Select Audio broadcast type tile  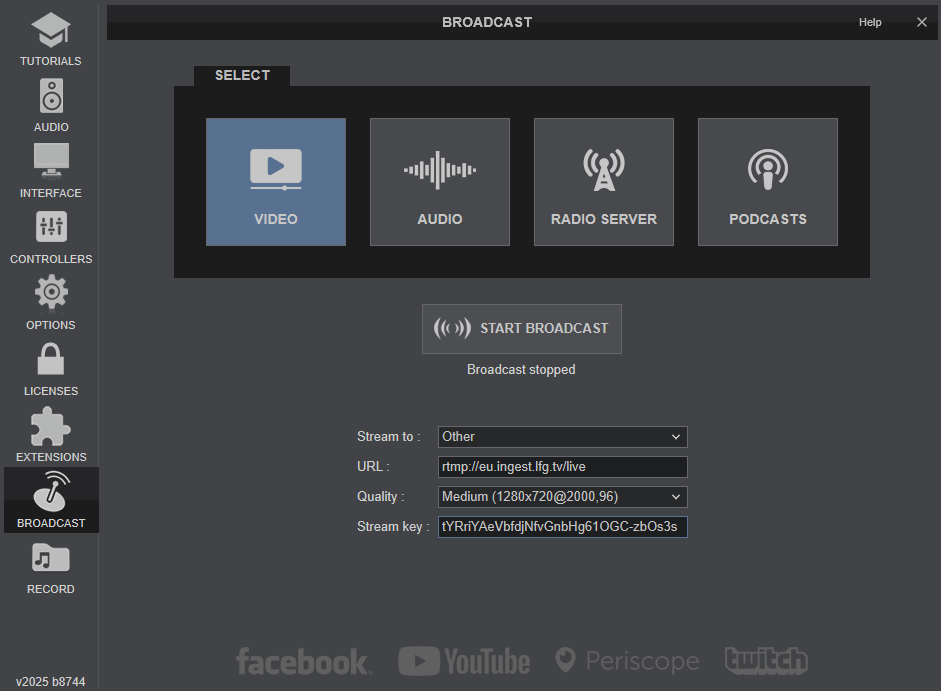440,182
